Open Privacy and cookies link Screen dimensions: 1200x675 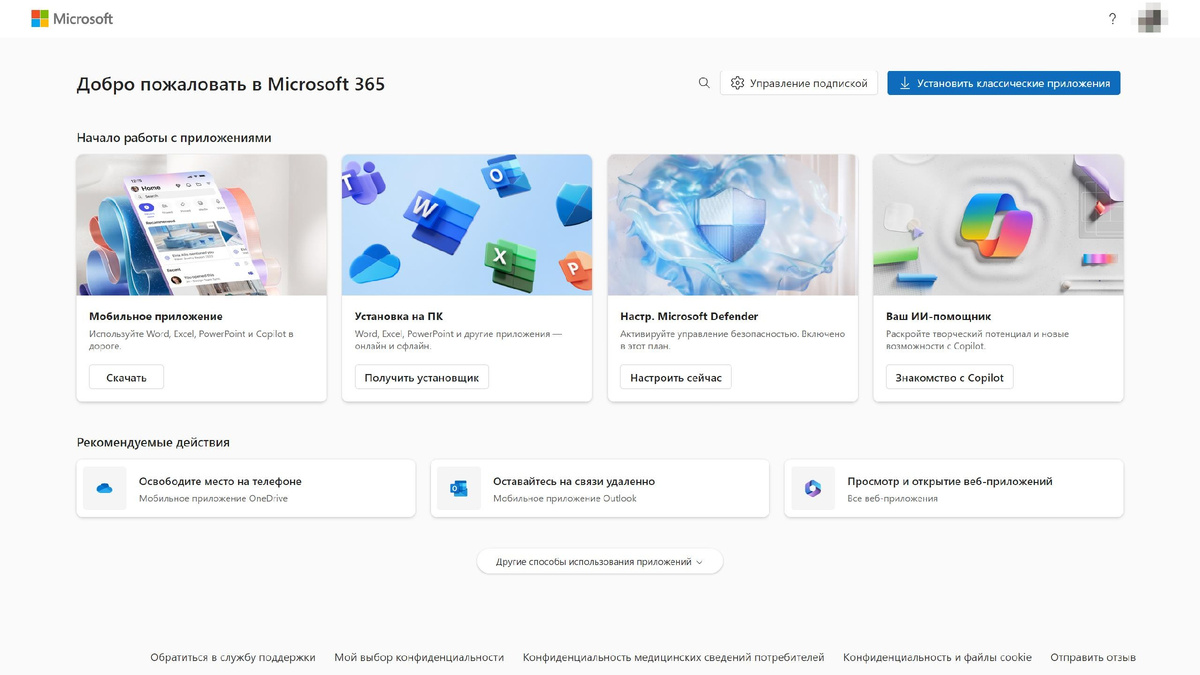[937, 657]
